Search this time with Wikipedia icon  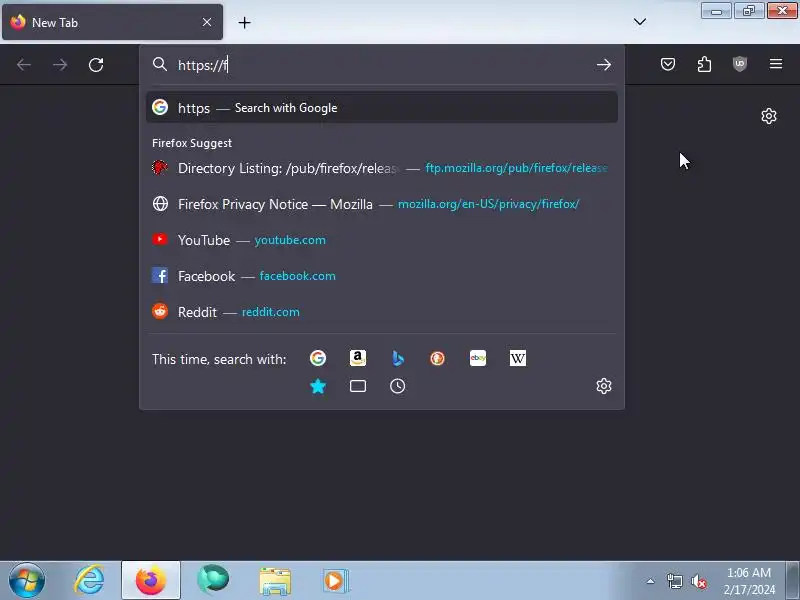517,358
